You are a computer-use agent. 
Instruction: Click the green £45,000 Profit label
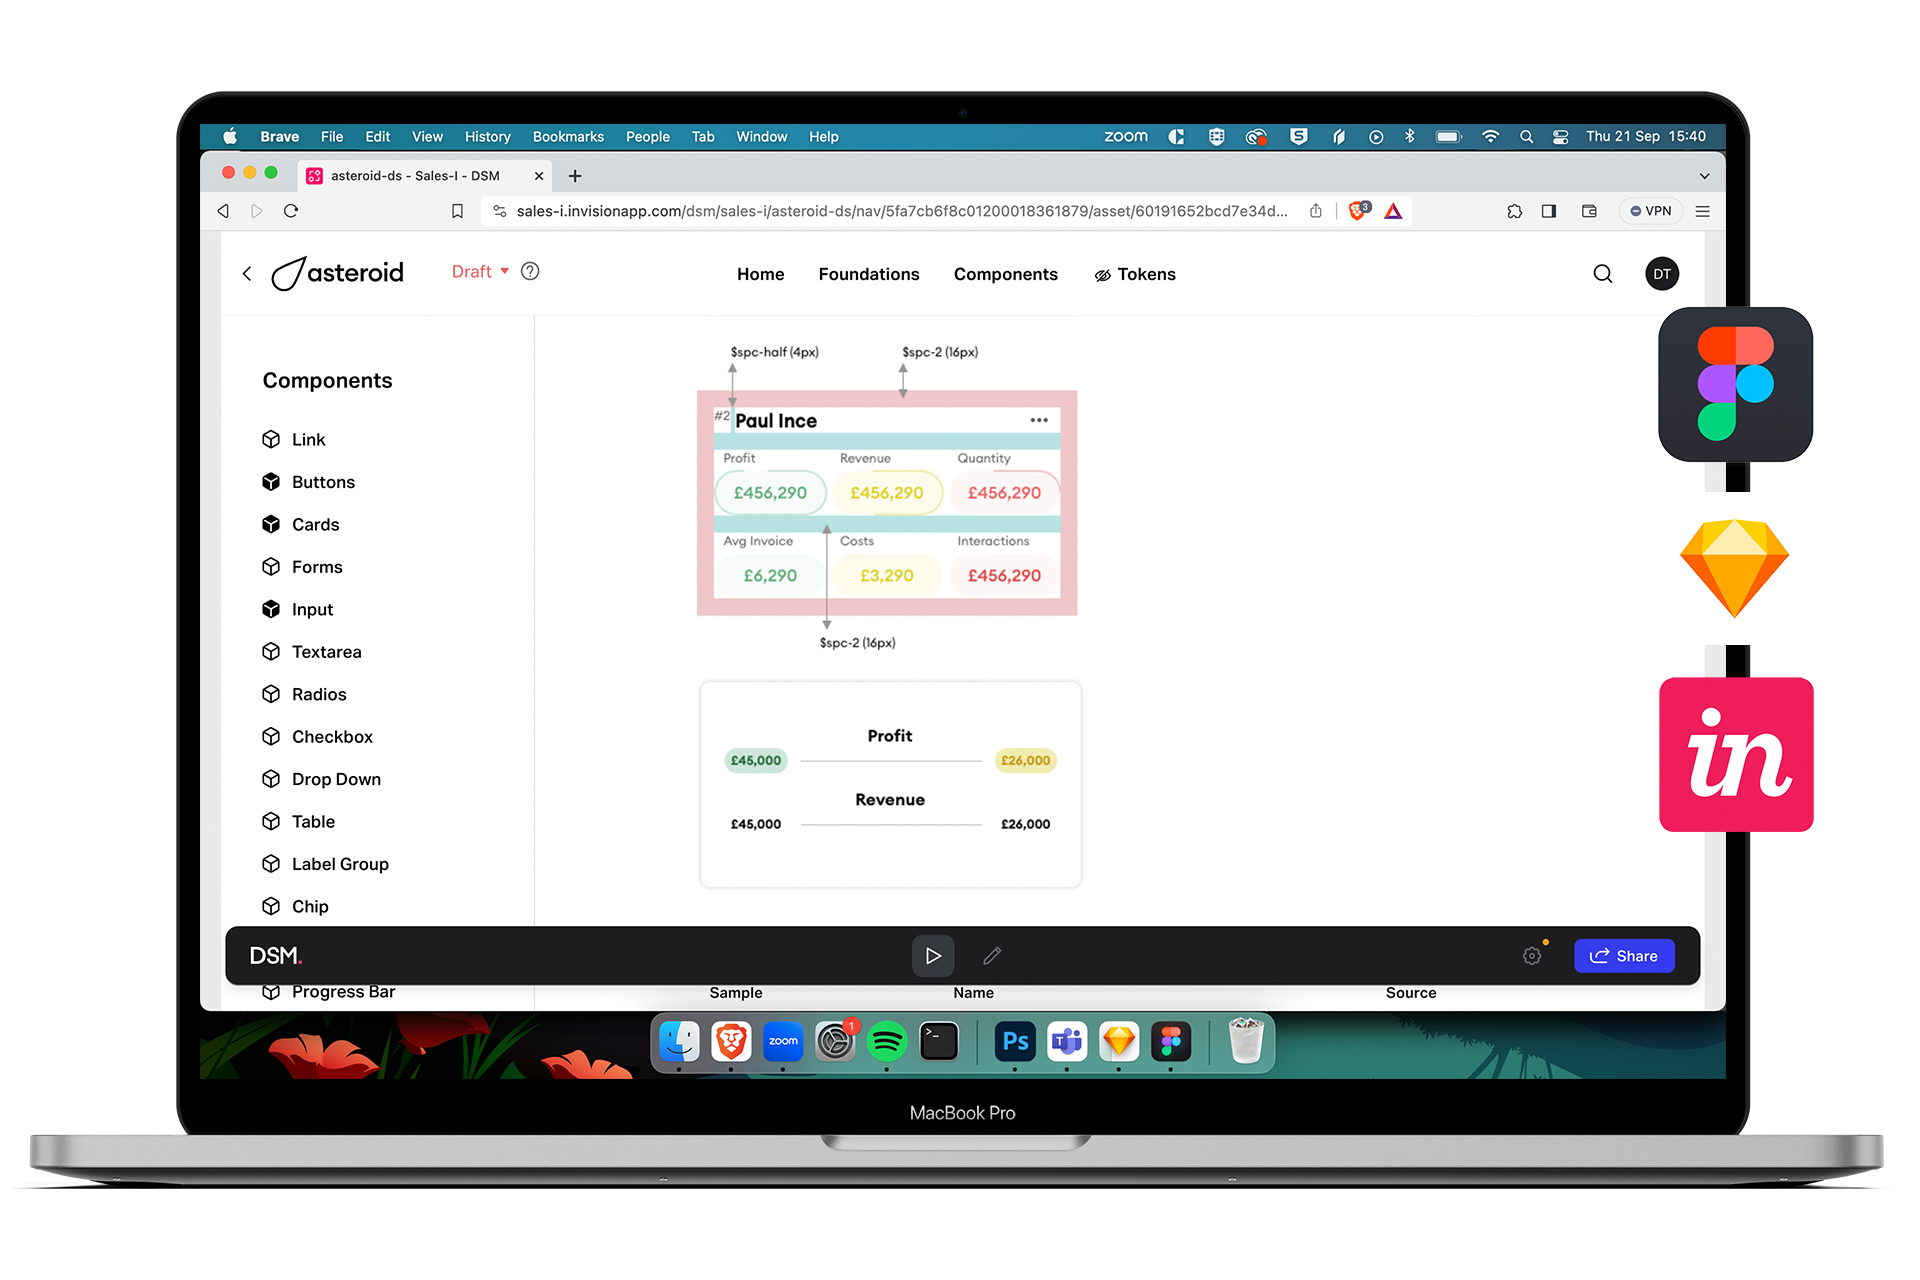(756, 760)
